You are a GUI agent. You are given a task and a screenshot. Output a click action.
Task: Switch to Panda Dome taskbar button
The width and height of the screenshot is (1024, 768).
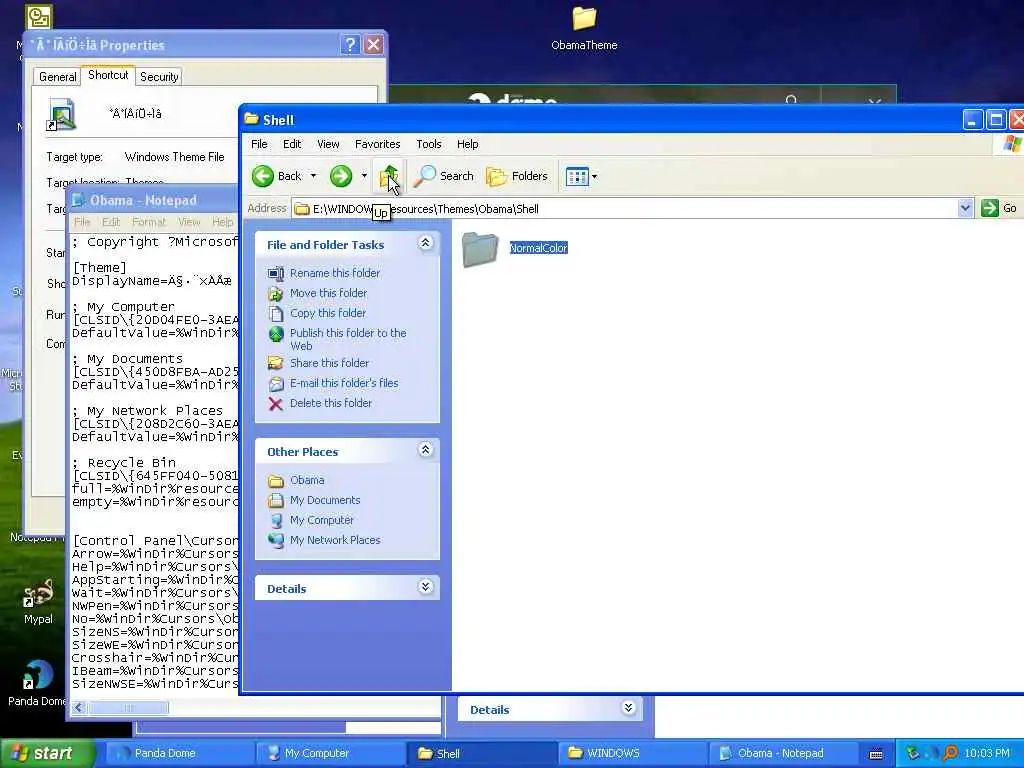pos(178,753)
